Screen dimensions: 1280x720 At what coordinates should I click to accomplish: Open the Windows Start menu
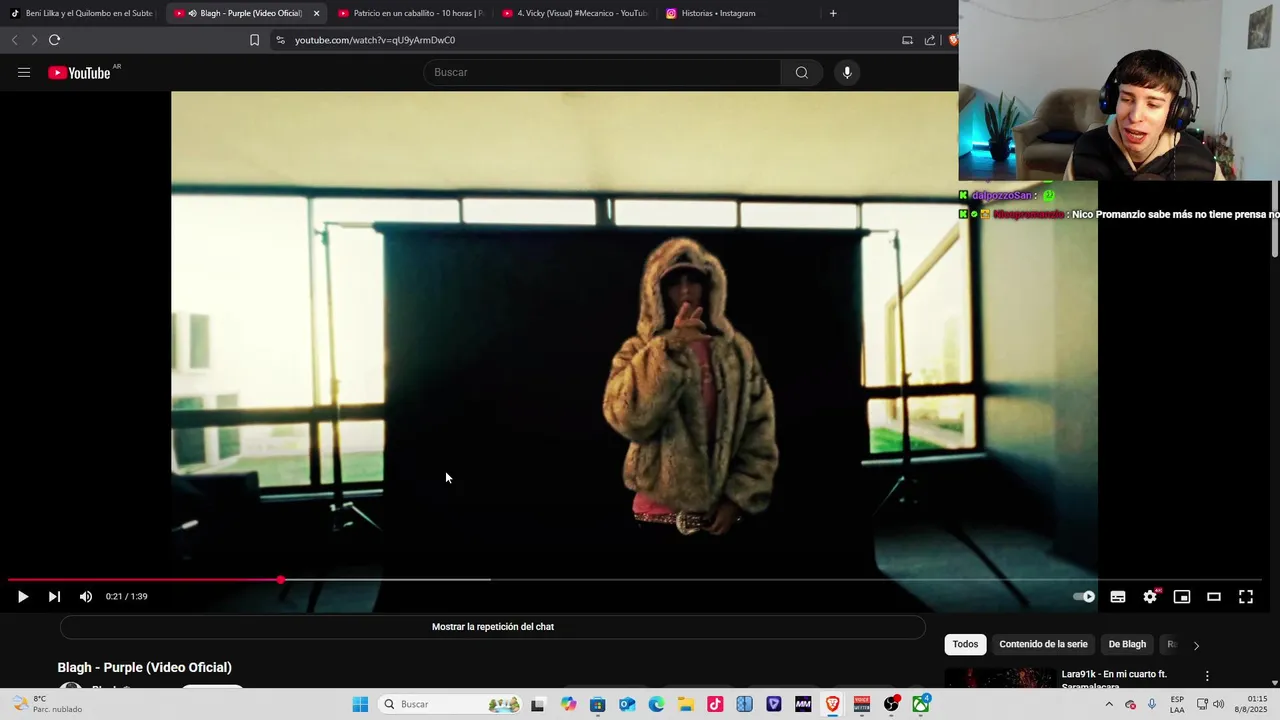pos(360,704)
